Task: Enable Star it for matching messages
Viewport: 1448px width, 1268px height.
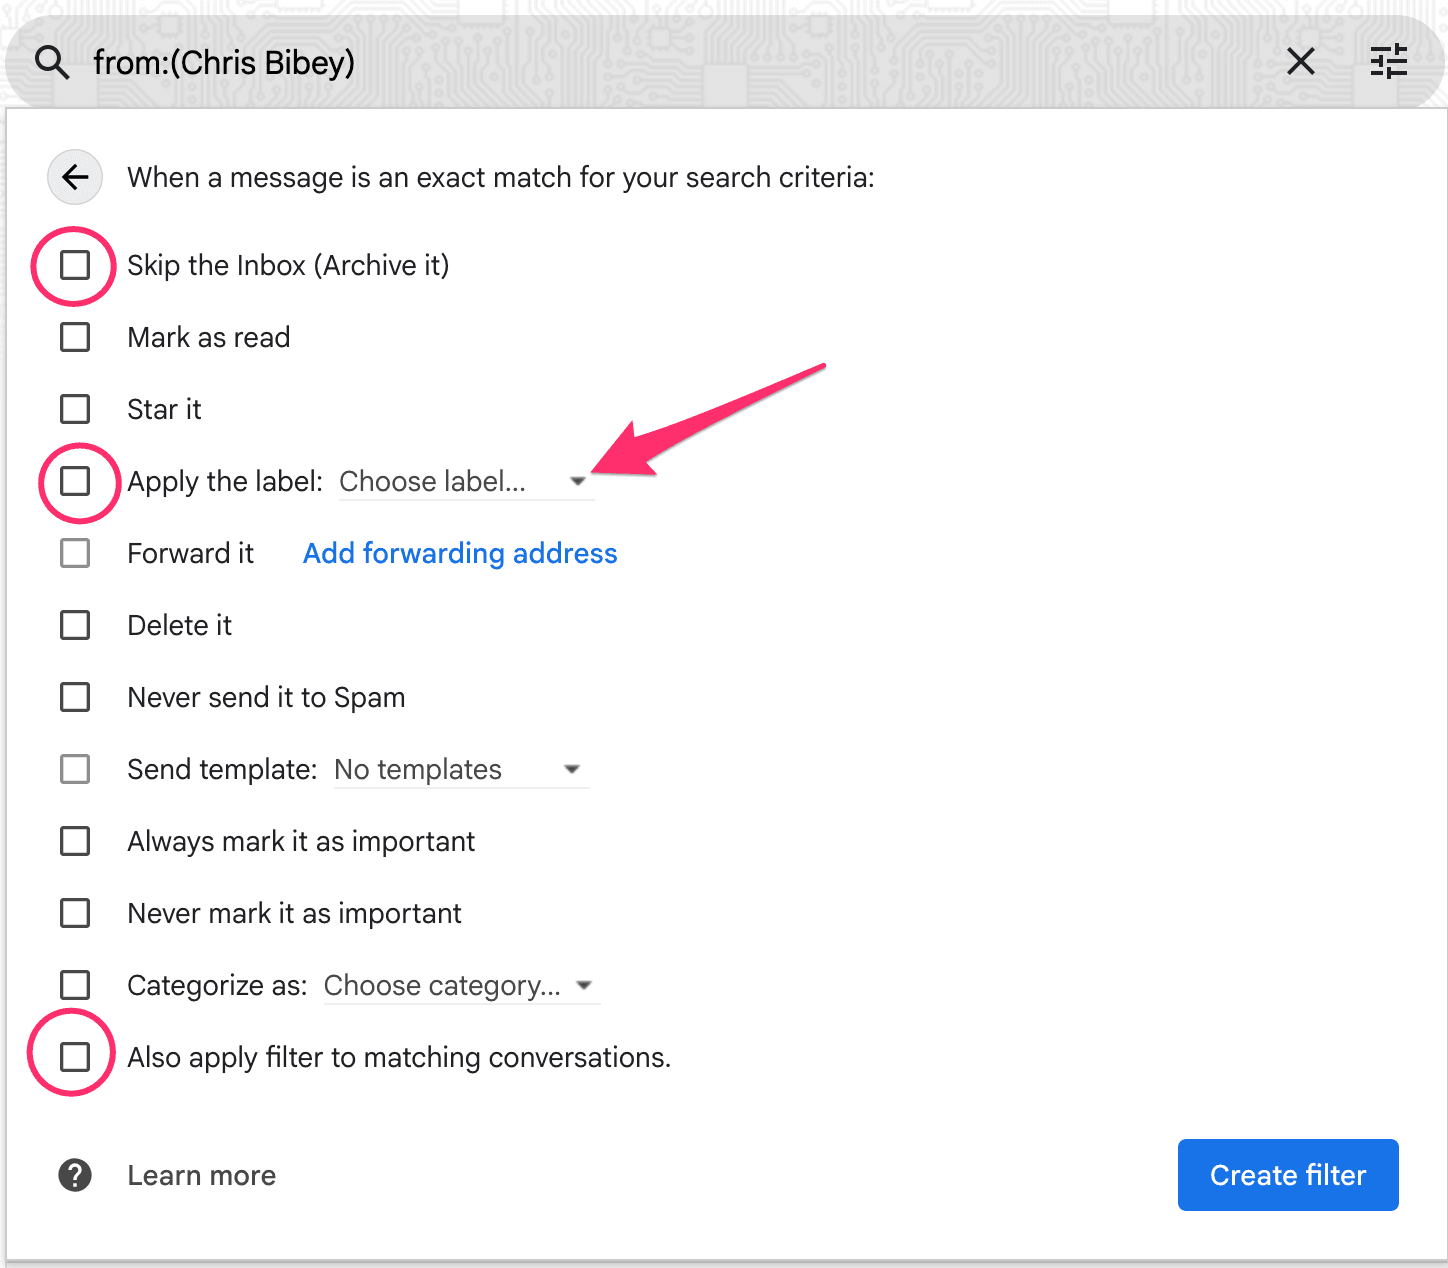Action: 74,409
